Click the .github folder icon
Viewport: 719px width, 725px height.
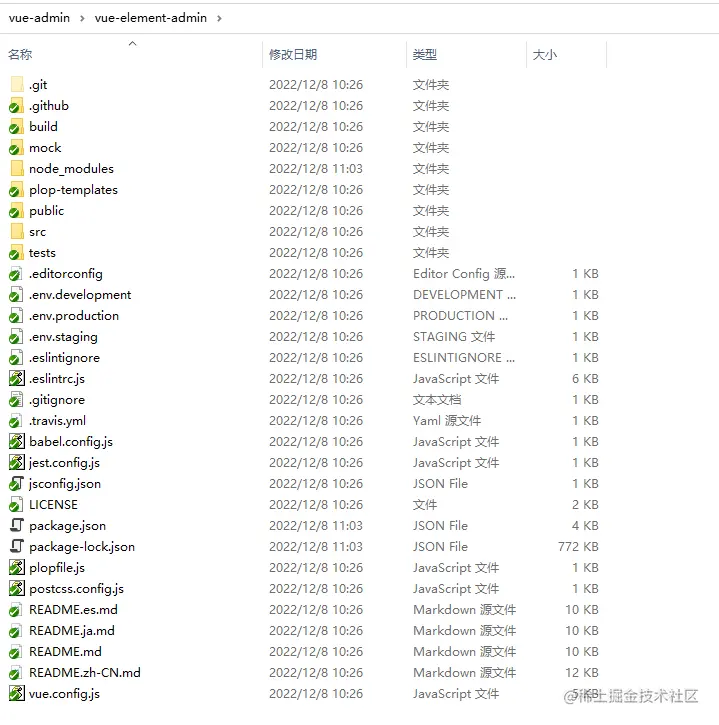click(17, 106)
